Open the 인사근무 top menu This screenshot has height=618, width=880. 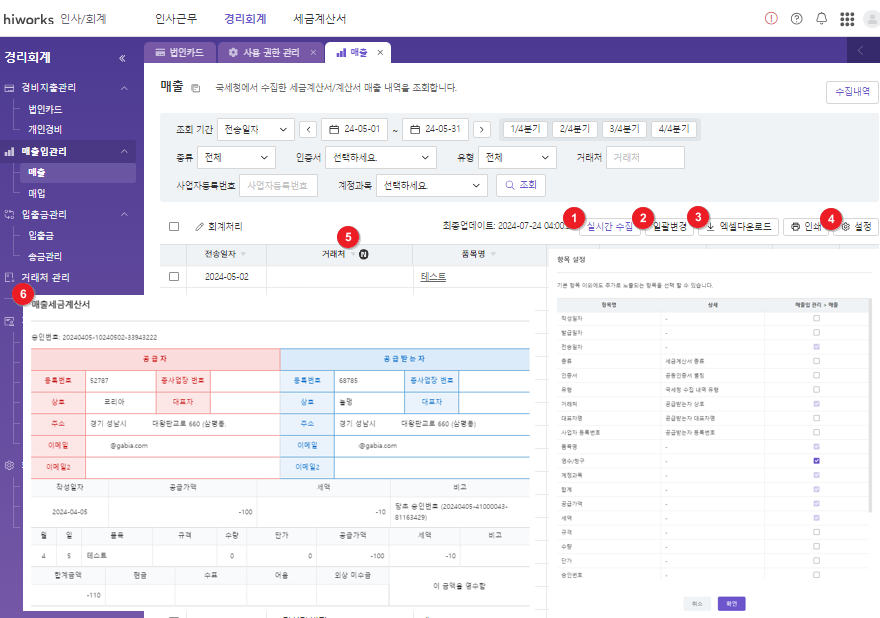click(x=176, y=19)
